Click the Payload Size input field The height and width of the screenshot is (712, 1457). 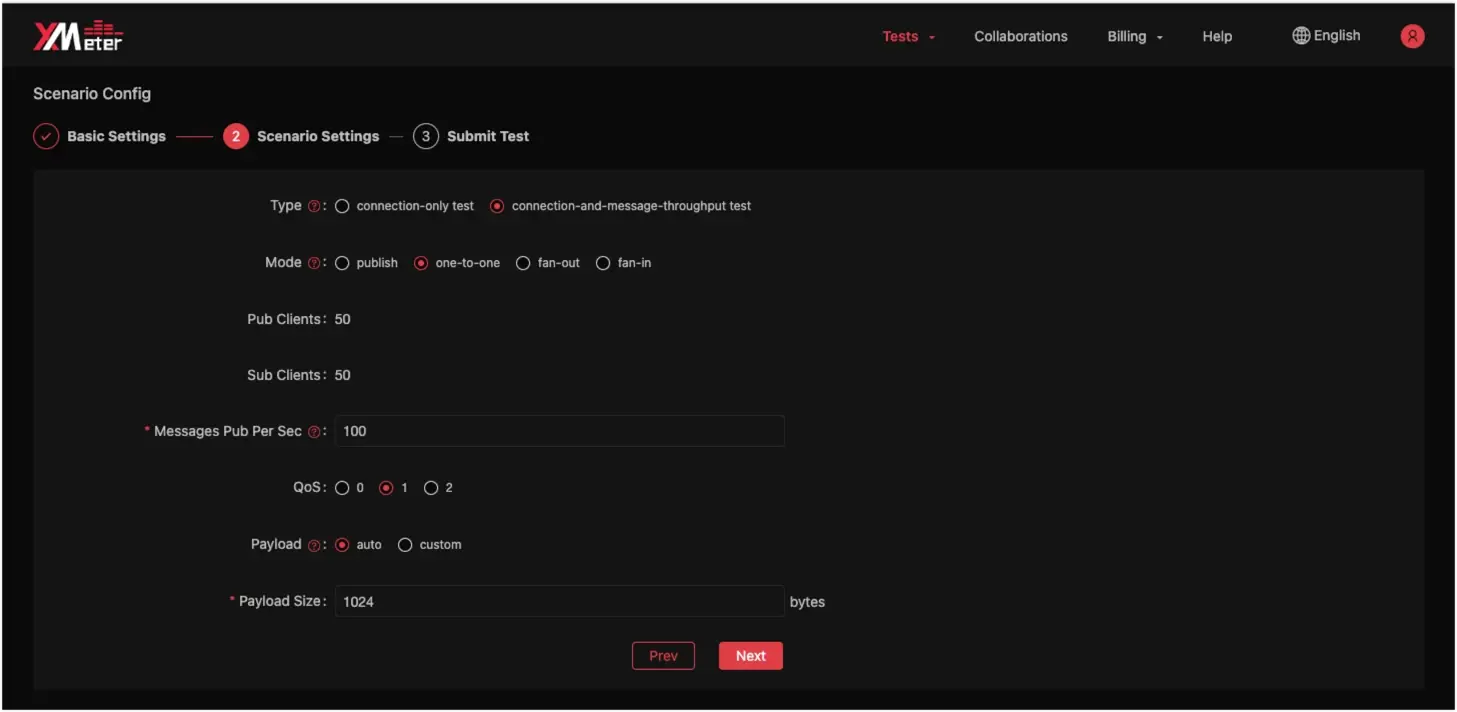click(x=559, y=602)
